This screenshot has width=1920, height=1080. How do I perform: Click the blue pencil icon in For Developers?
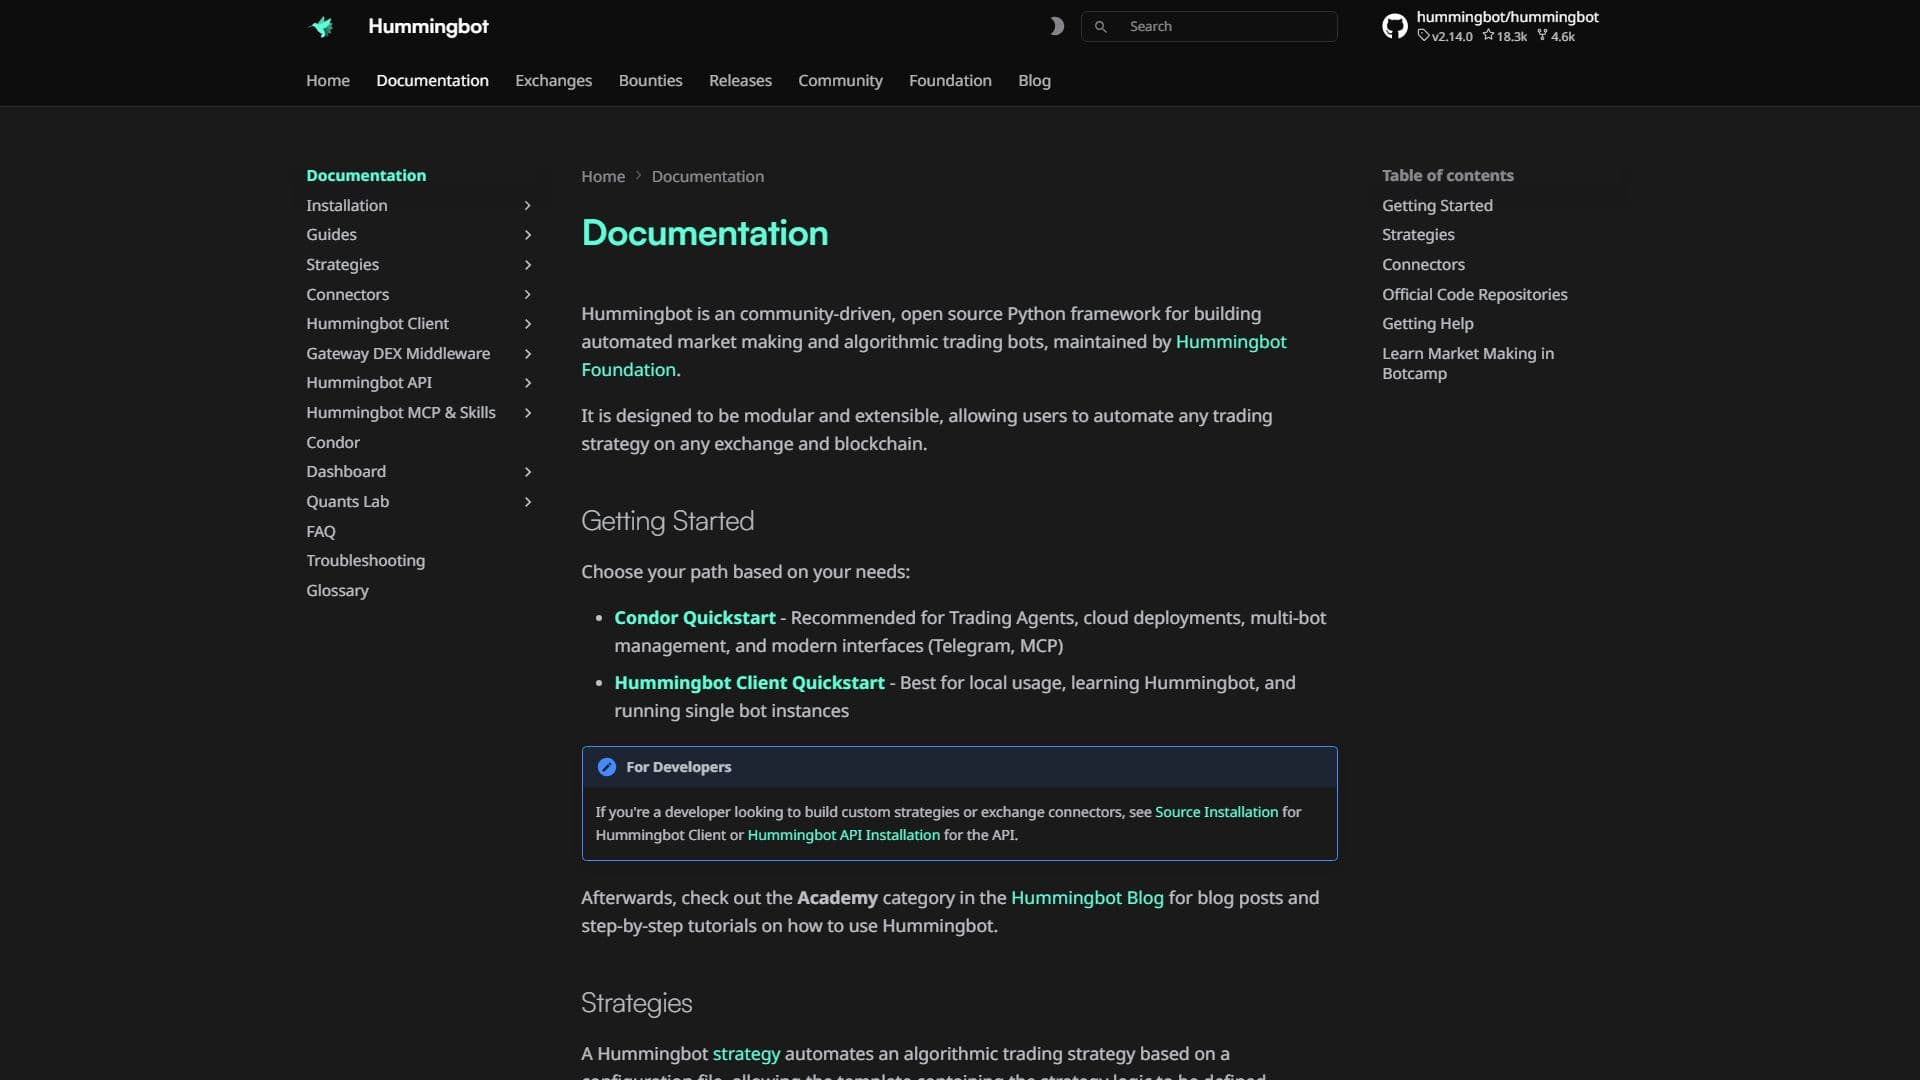click(x=607, y=767)
